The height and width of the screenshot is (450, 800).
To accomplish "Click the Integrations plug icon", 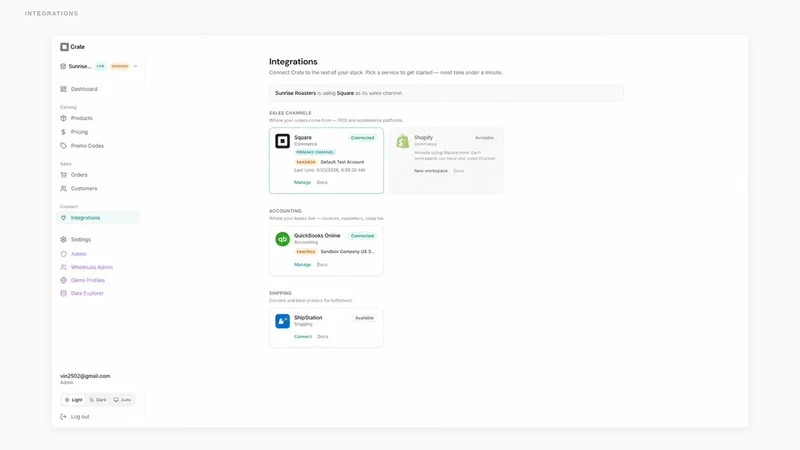I will point(63,217).
